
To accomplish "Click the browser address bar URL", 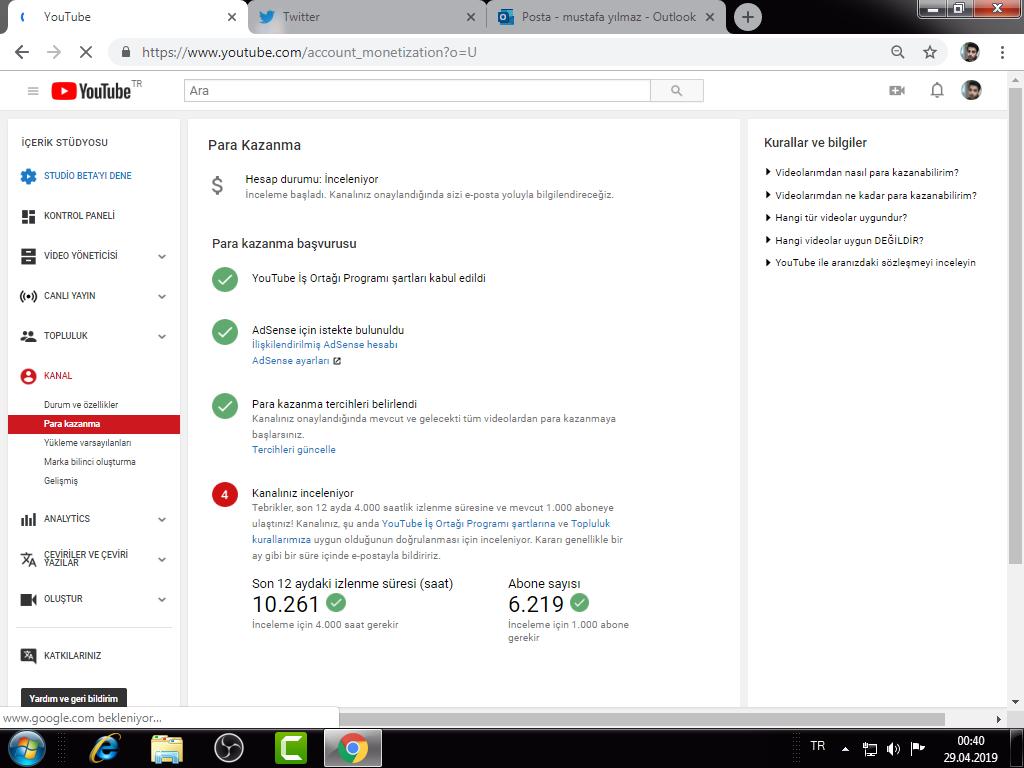I will [x=310, y=52].
